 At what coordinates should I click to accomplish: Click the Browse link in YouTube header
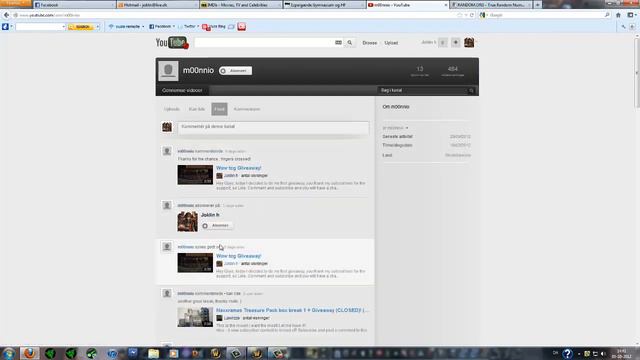point(370,43)
